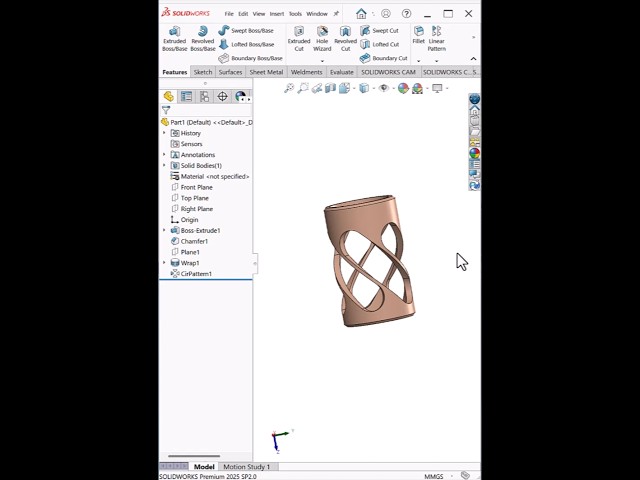This screenshot has width=640, height=480.
Task: Switch to the Sheet Metal tab
Action: [x=266, y=72]
